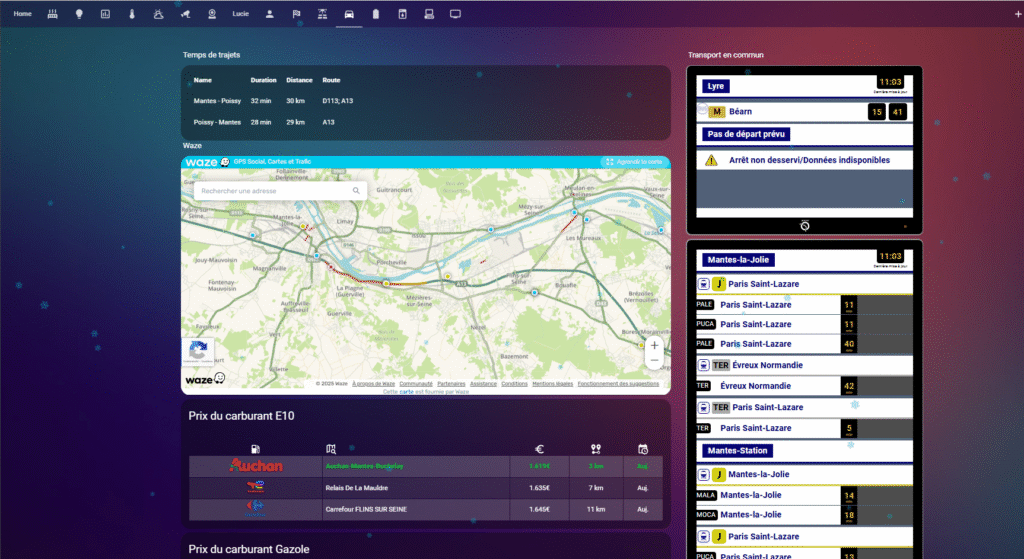
Task: Click the refresh icon below Lyre board
Action: (x=804, y=226)
